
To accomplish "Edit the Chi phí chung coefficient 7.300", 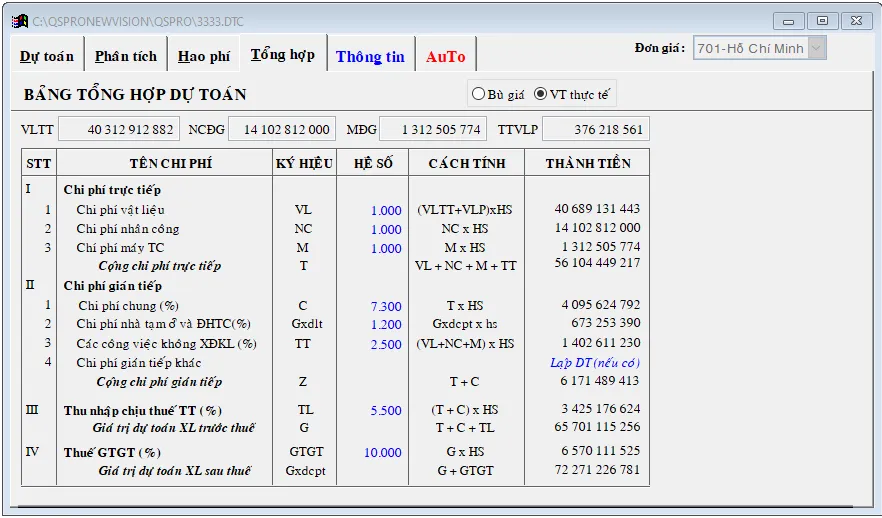I will (386, 306).
